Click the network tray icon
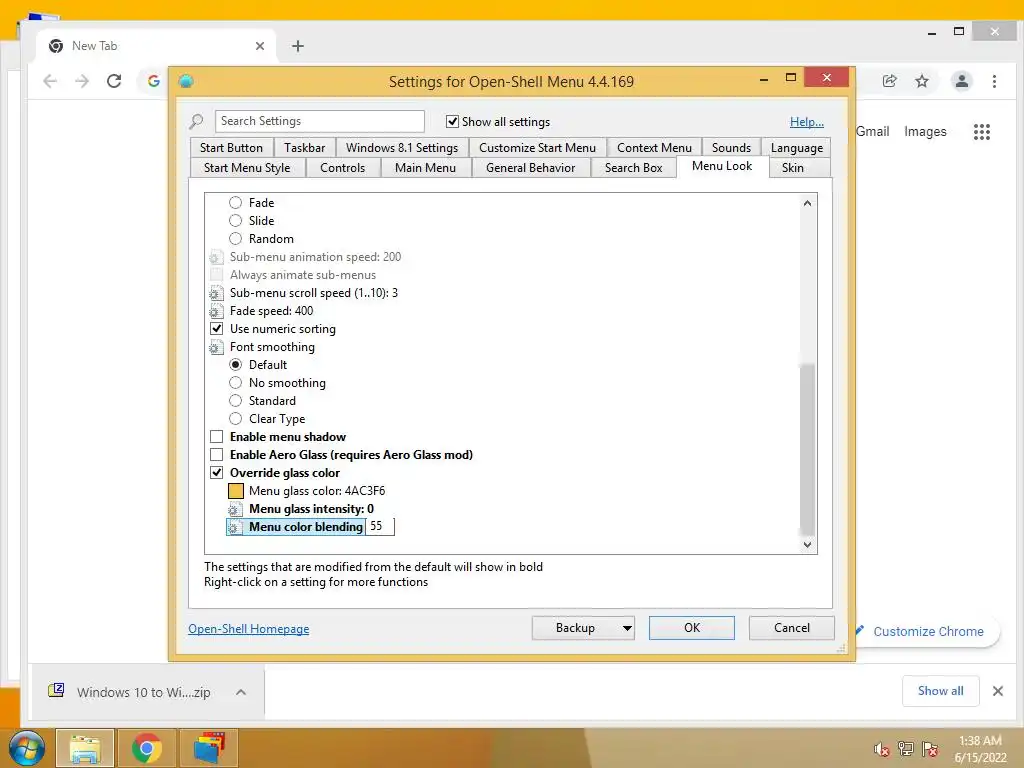This screenshot has height=768, width=1024. [906, 749]
